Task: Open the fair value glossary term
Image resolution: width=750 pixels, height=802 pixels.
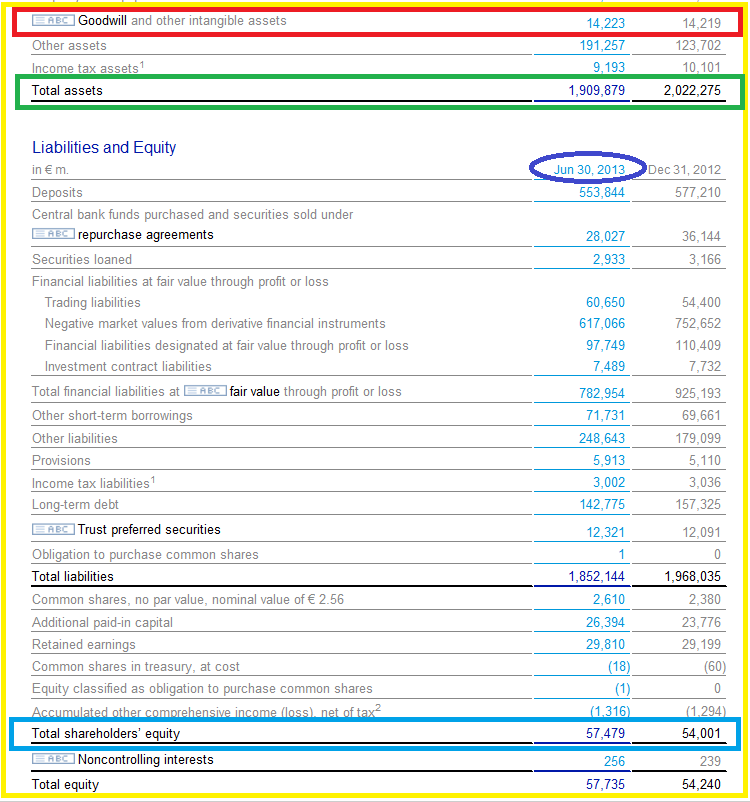Action: pos(255,392)
